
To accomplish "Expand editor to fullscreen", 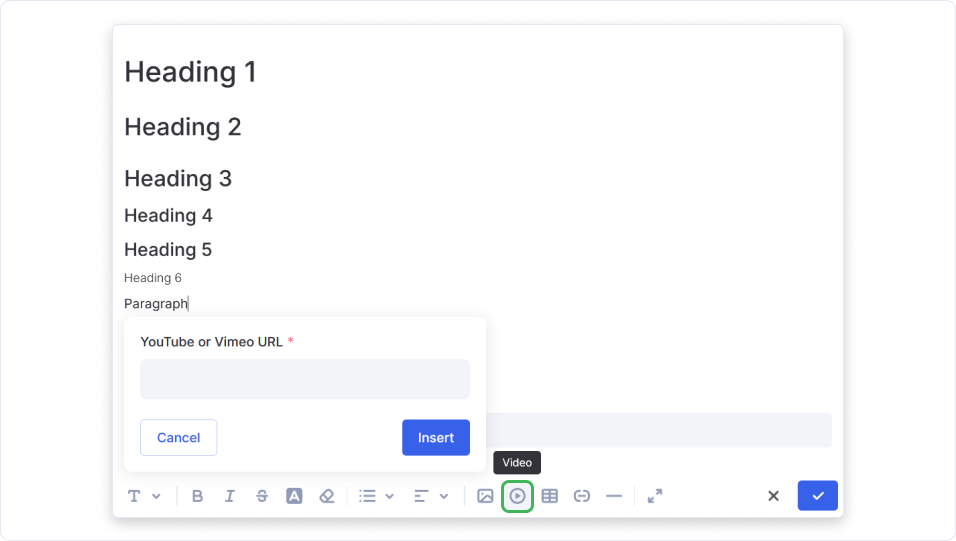I will pos(655,496).
